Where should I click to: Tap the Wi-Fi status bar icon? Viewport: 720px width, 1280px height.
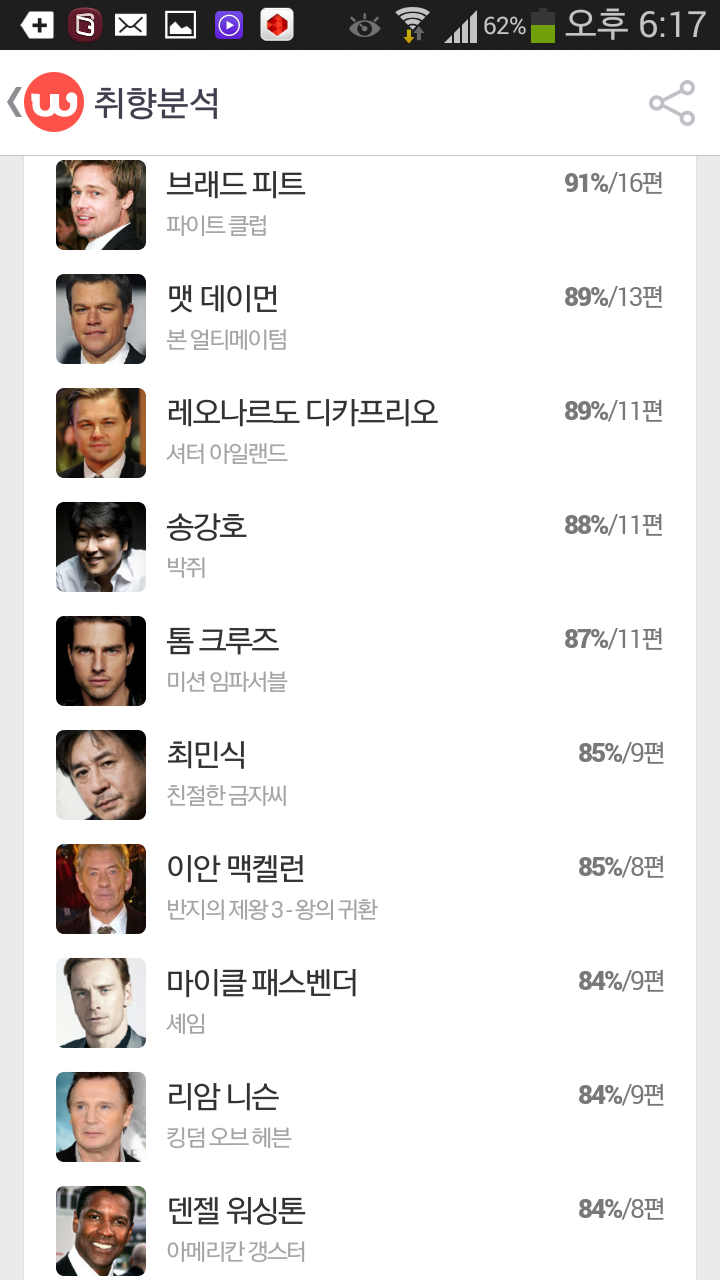pyautogui.click(x=412, y=25)
